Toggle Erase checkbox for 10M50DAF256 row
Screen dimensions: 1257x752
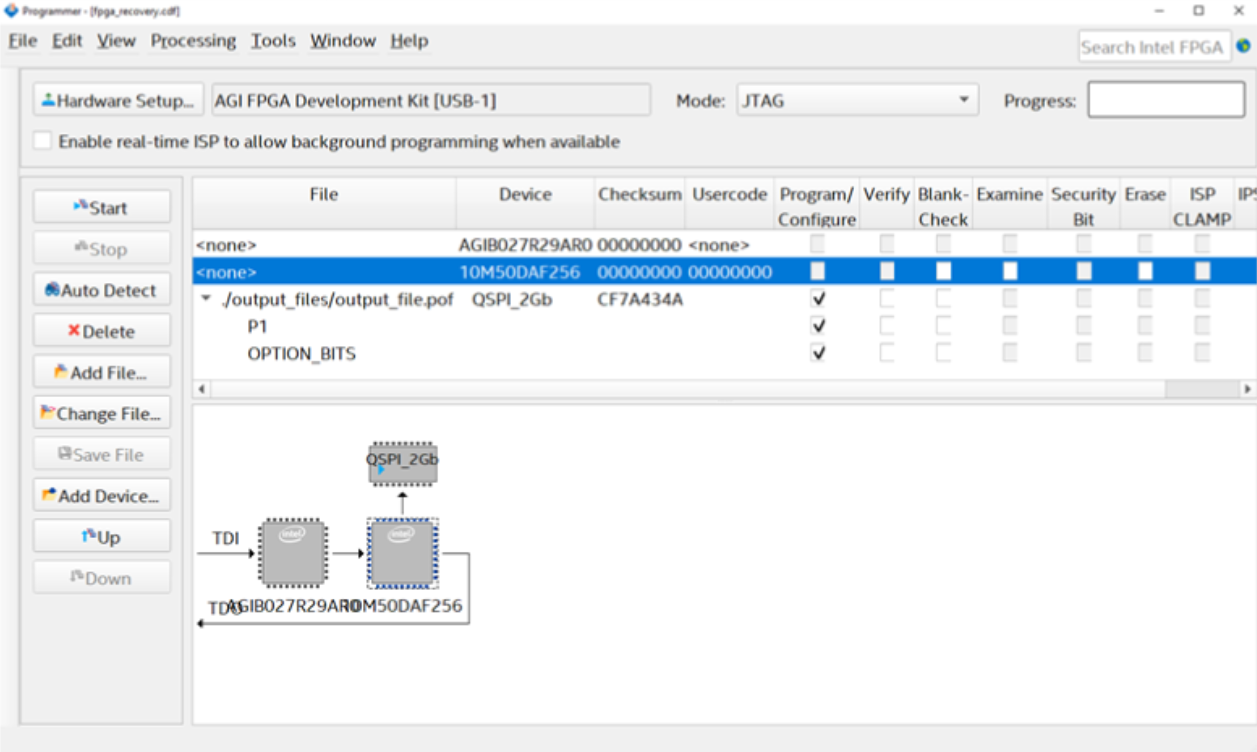(x=1145, y=271)
